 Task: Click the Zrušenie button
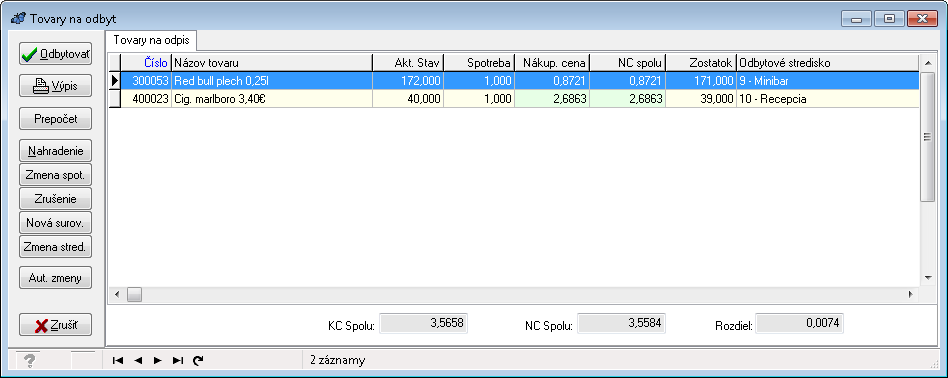click(x=56, y=198)
